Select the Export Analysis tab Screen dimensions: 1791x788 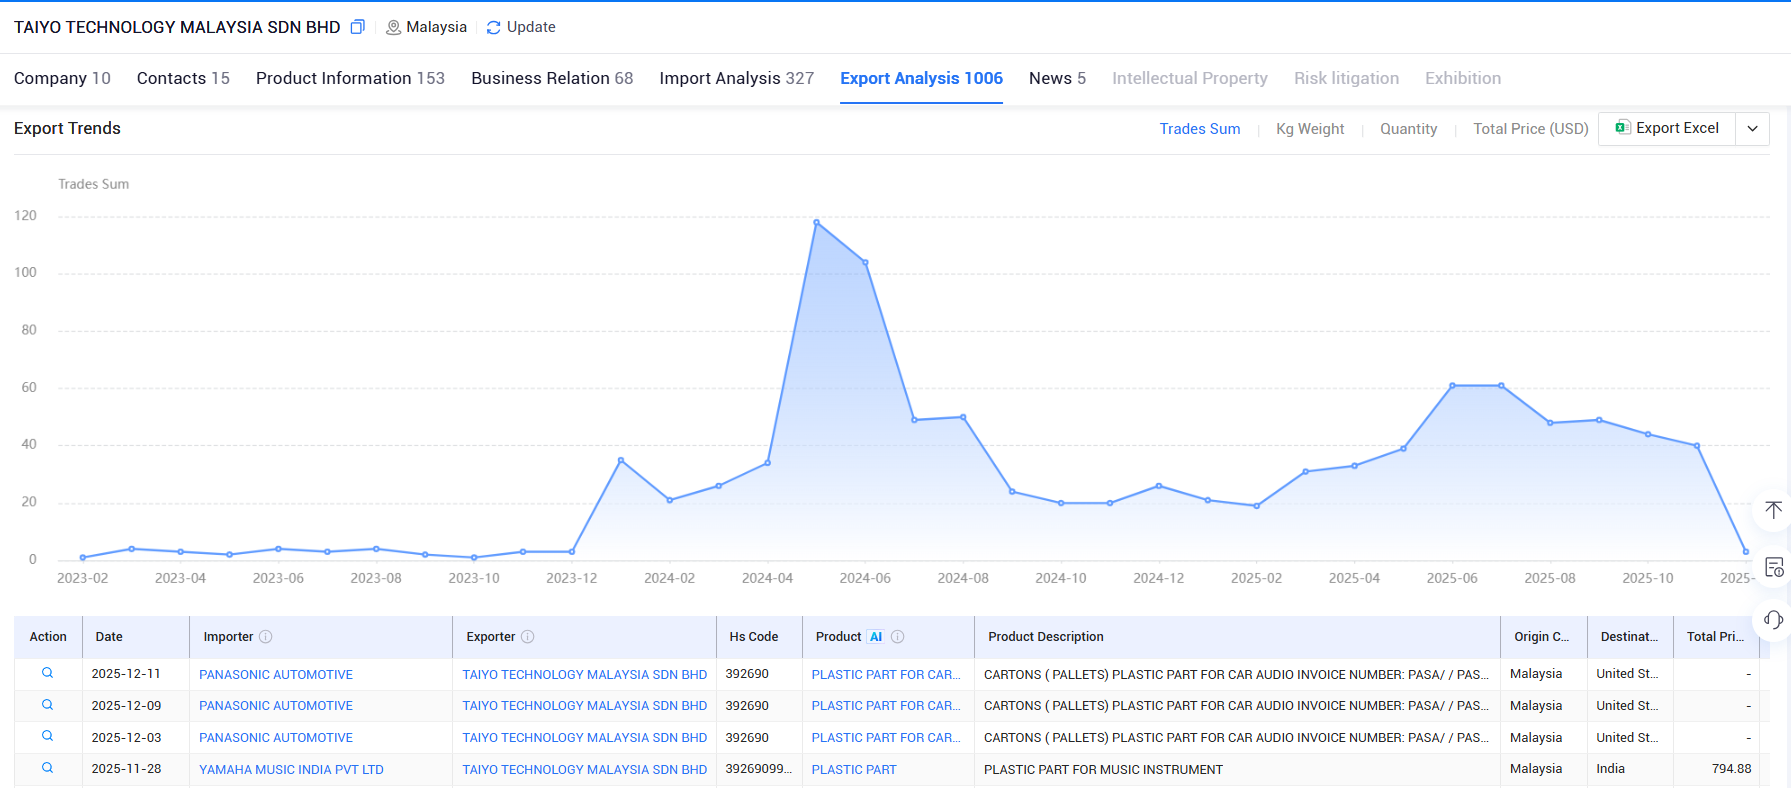[x=921, y=78]
